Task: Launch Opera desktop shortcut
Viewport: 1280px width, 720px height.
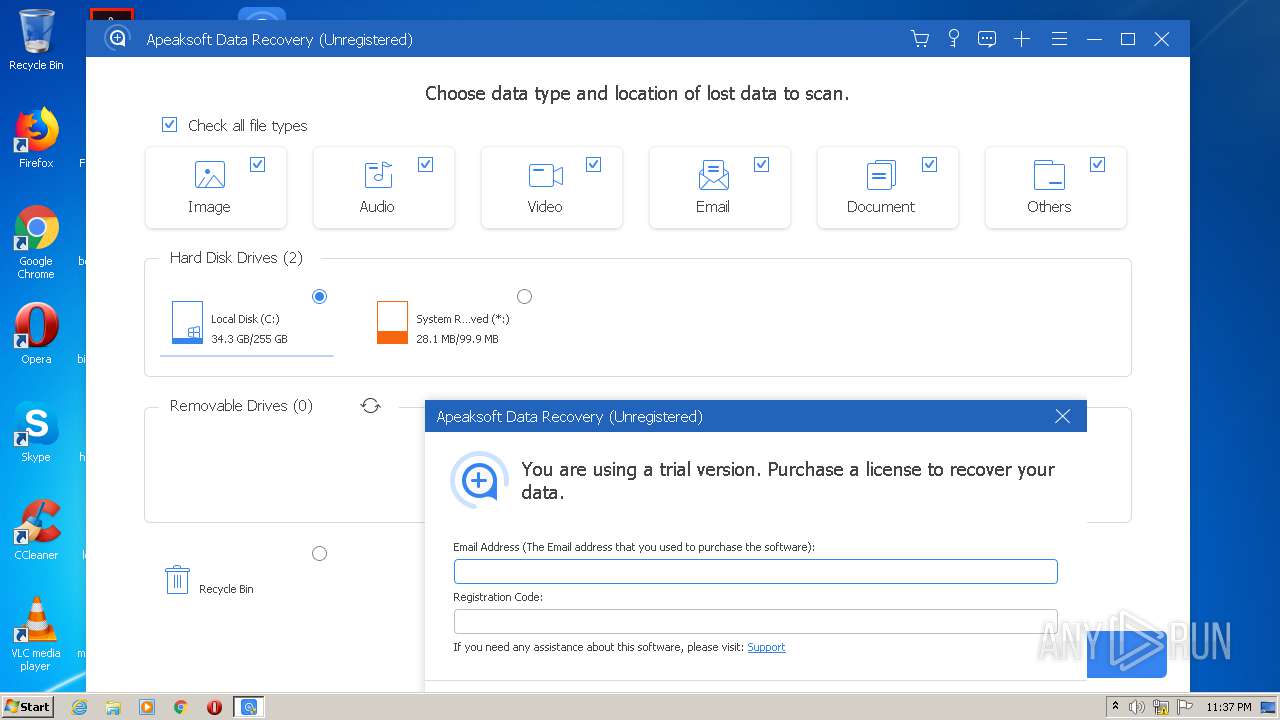Action: pos(36,334)
